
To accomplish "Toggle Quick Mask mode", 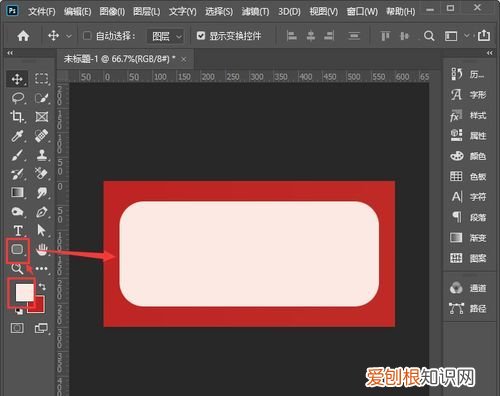I will tap(17, 328).
